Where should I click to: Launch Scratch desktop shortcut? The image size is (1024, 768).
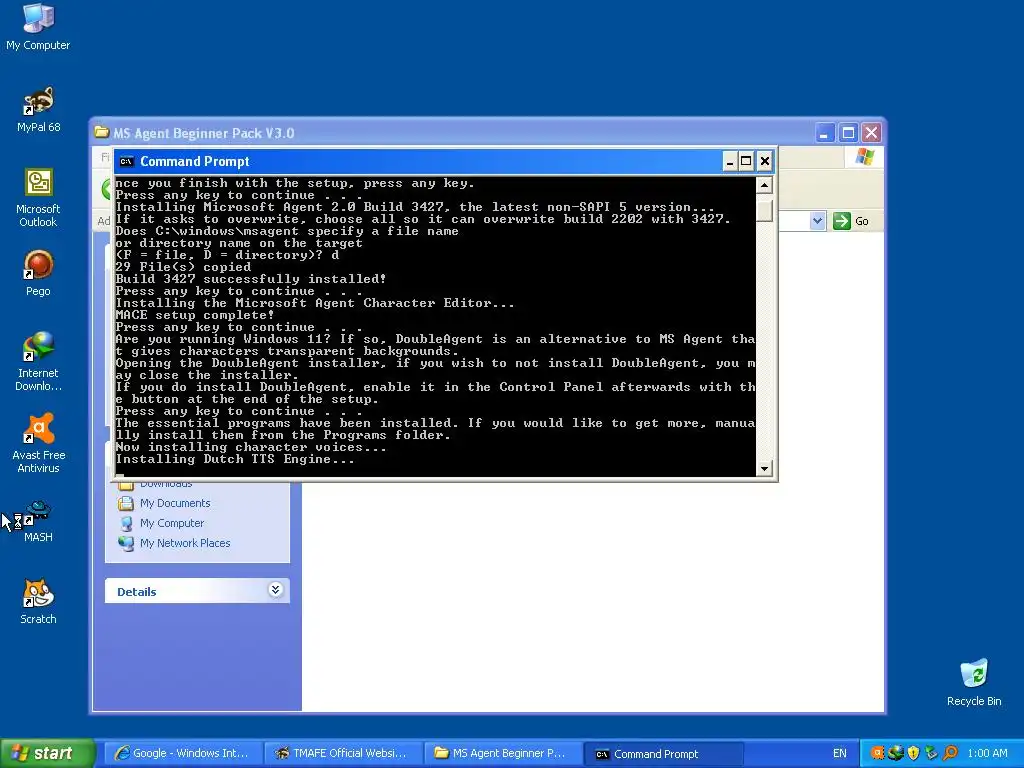coord(38,602)
